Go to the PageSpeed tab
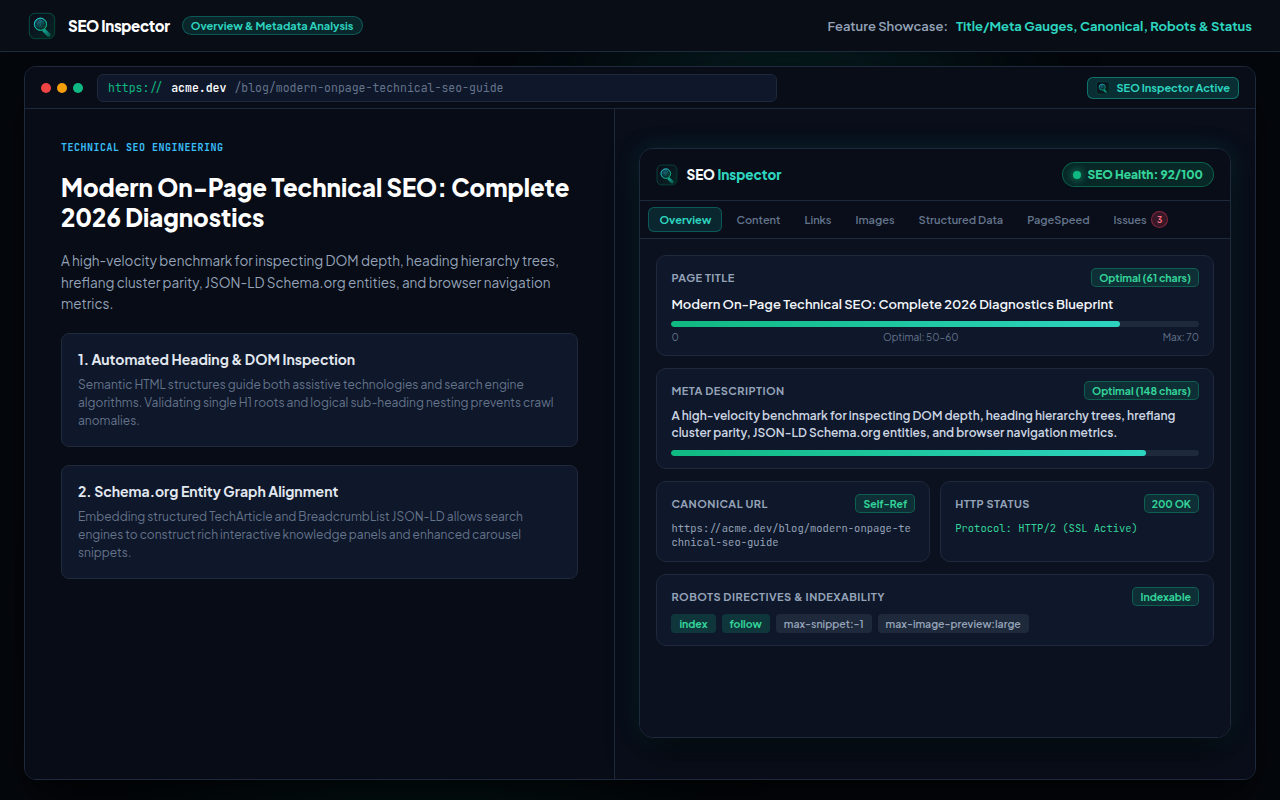The image size is (1280, 800). point(1058,220)
